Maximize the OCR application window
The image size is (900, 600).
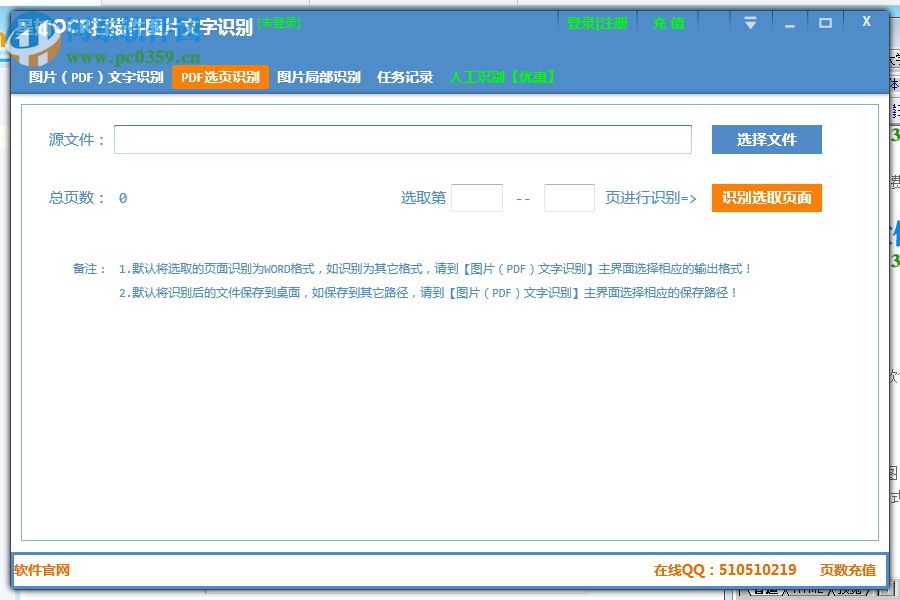tap(827, 21)
